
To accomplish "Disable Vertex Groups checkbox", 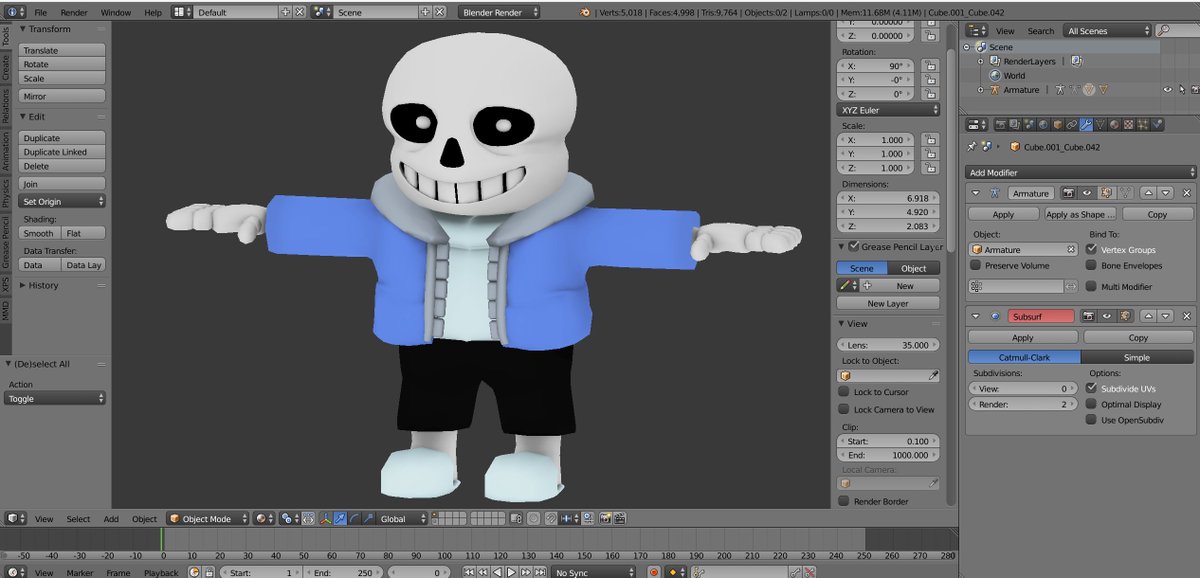I will (1092, 249).
